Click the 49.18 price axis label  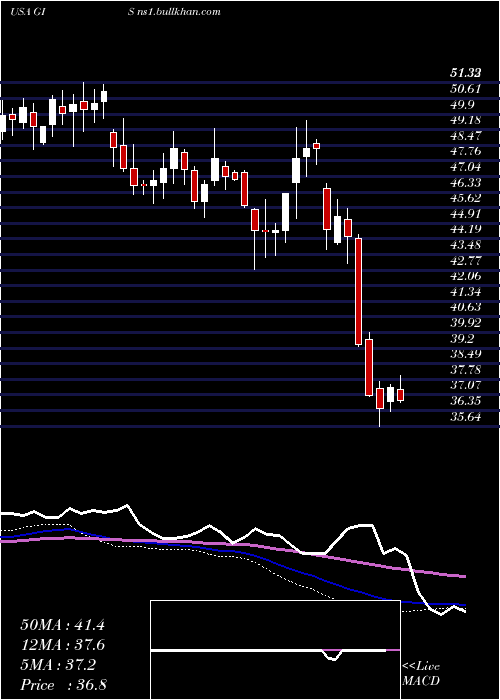click(x=465, y=120)
